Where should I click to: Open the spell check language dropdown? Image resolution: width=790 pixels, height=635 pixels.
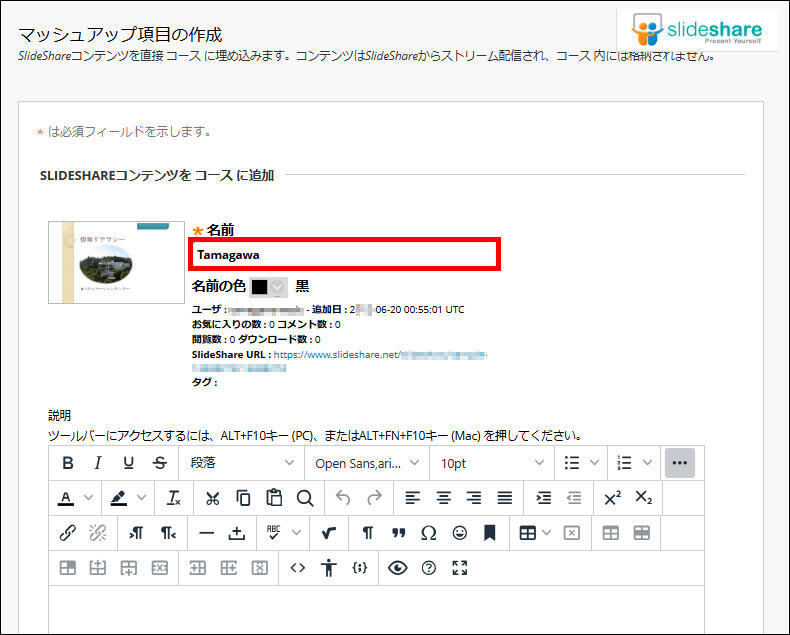(x=296, y=533)
